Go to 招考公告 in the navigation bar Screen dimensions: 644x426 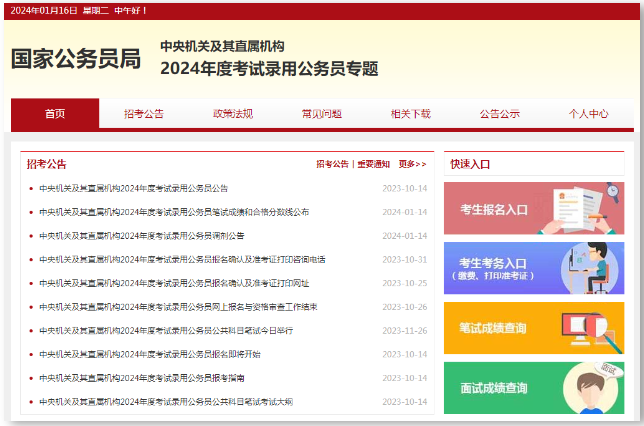(x=144, y=114)
